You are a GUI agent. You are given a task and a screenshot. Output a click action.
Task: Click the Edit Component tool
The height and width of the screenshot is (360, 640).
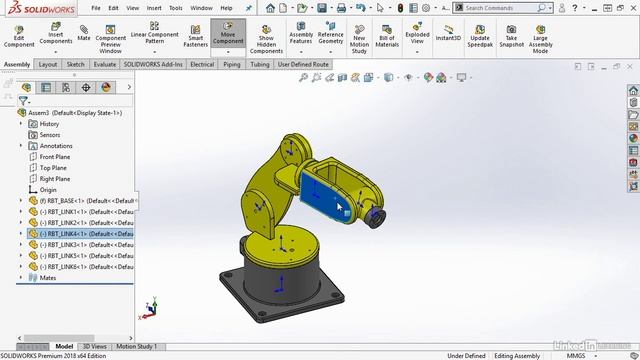[19, 36]
